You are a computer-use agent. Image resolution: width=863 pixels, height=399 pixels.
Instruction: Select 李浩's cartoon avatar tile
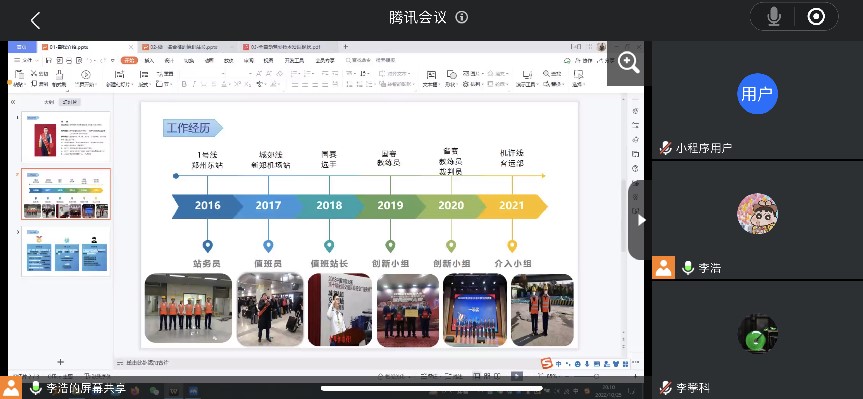757,214
